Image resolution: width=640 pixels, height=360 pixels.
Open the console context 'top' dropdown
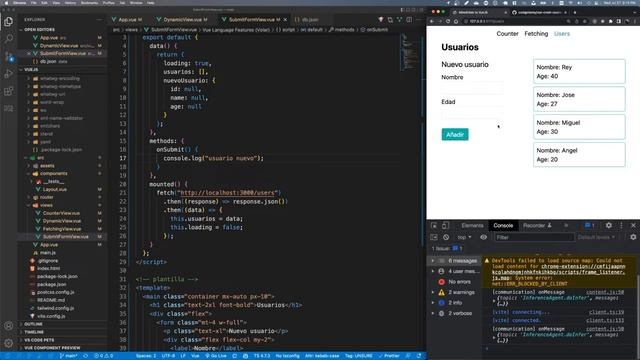464,237
